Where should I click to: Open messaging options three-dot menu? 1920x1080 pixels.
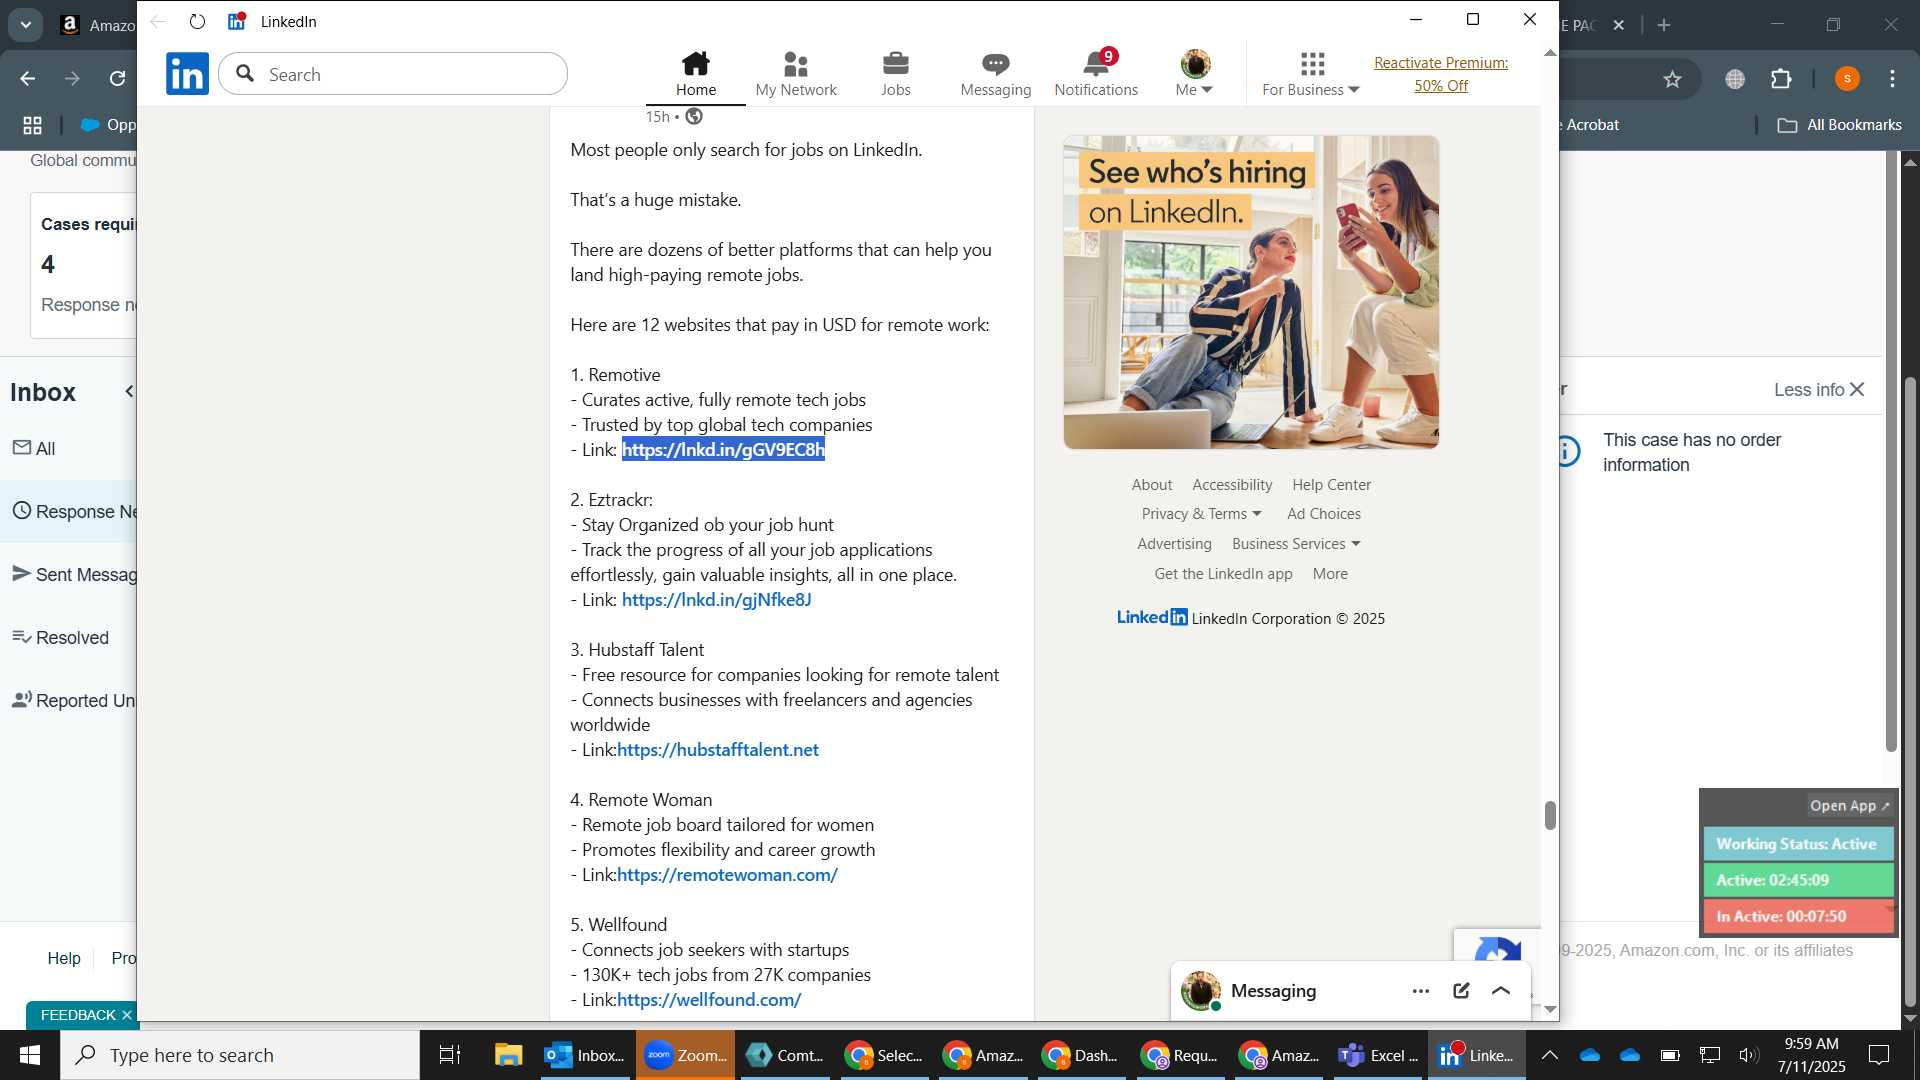pos(1421,991)
